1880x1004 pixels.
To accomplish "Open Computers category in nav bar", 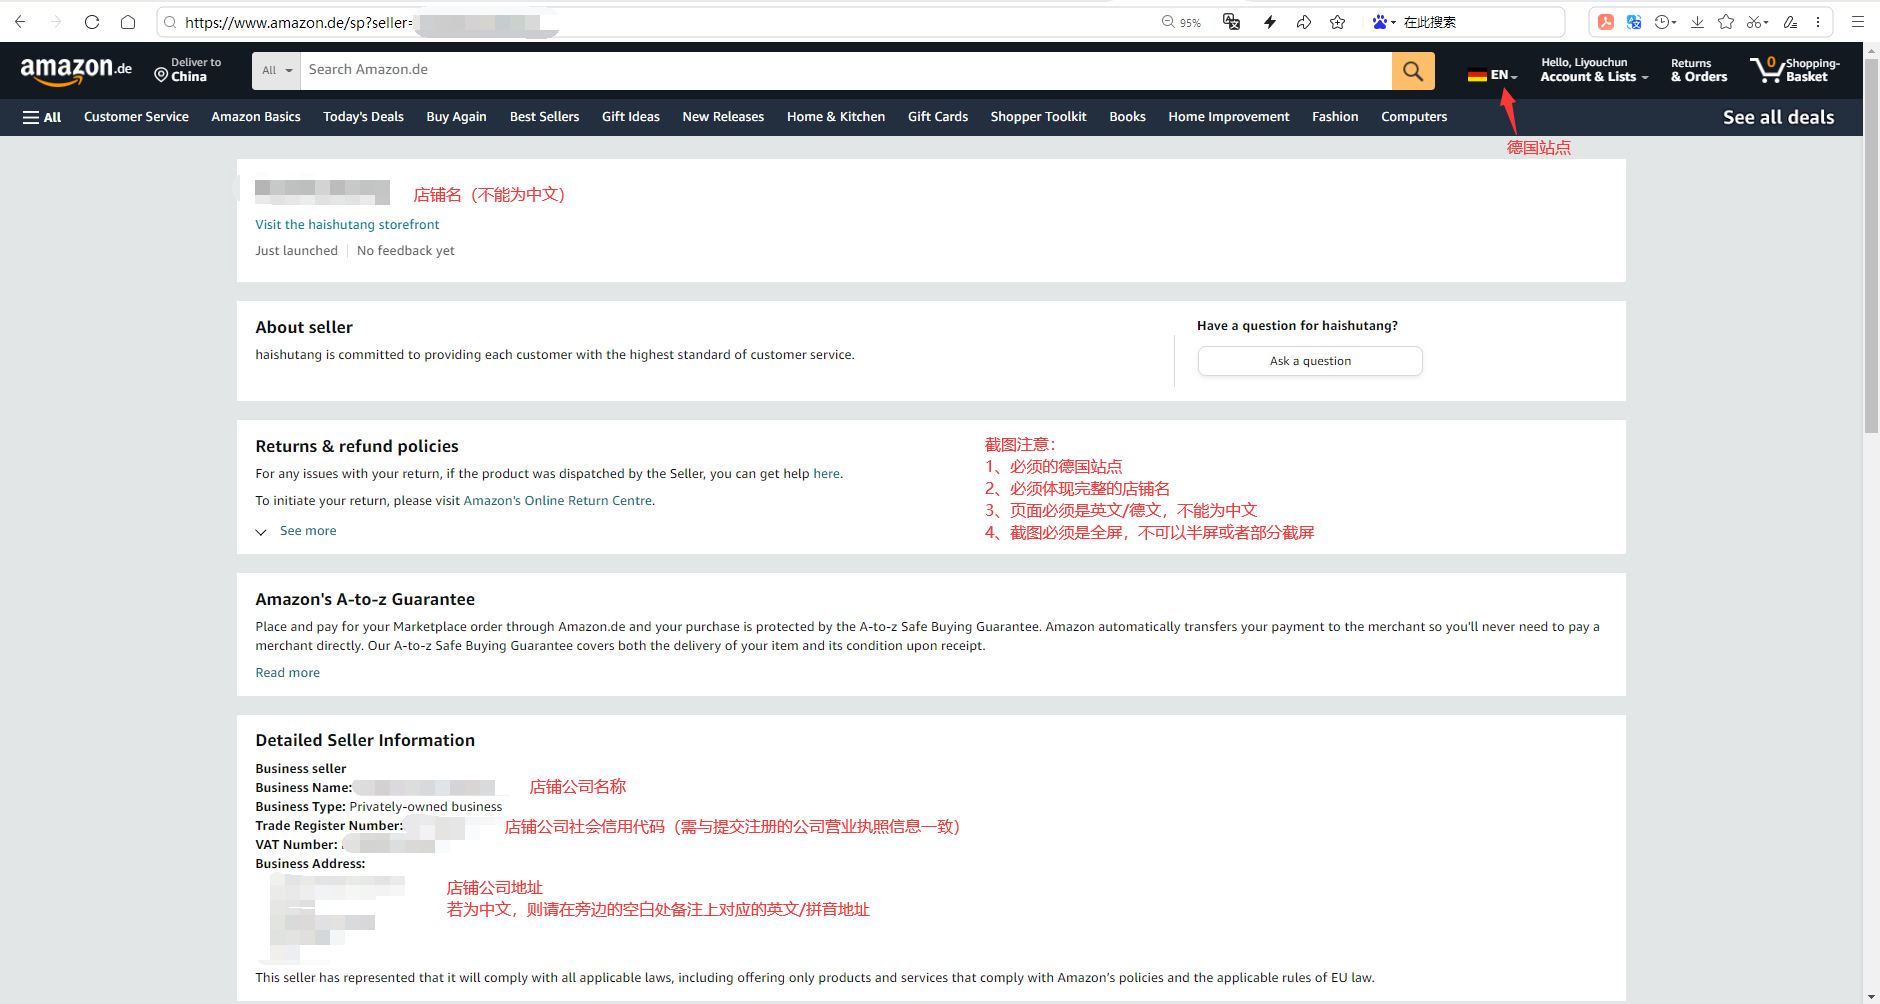I will pyautogui.click(x=1414, y=117).
